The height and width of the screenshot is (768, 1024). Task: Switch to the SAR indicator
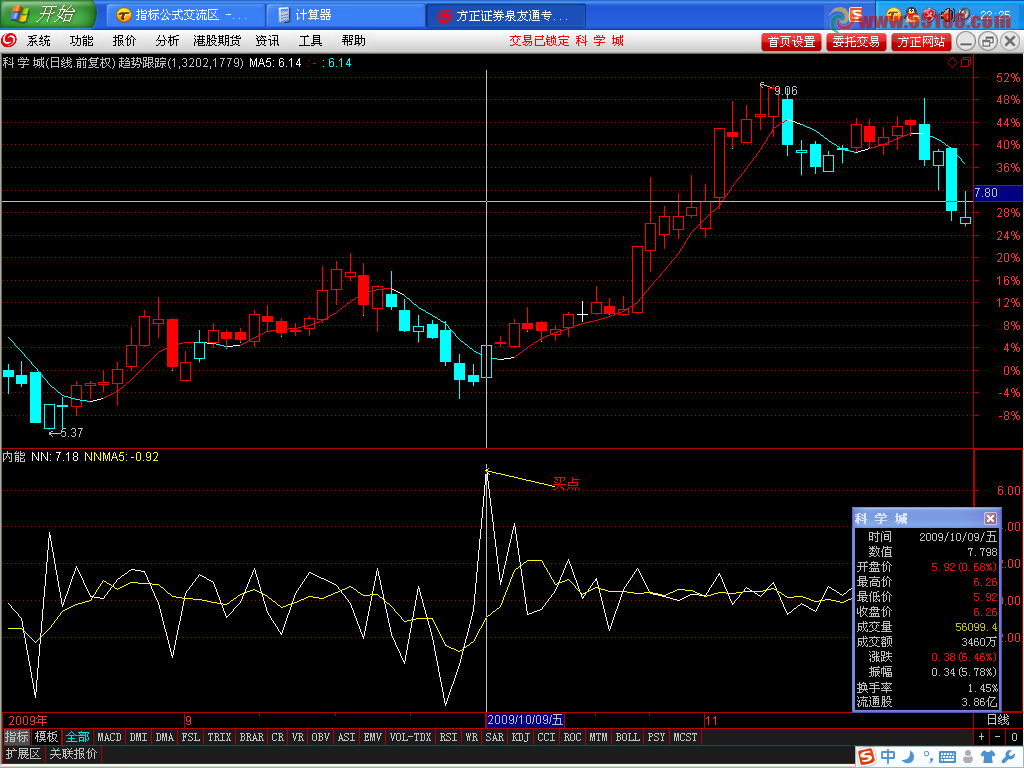494,737
